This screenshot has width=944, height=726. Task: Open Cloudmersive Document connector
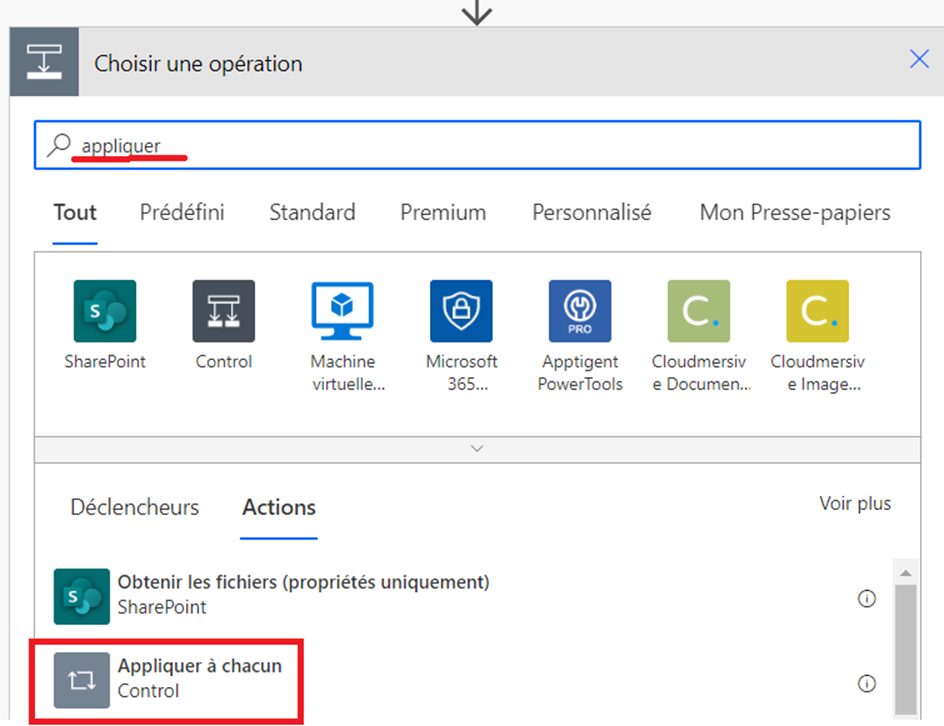[698, 311]
